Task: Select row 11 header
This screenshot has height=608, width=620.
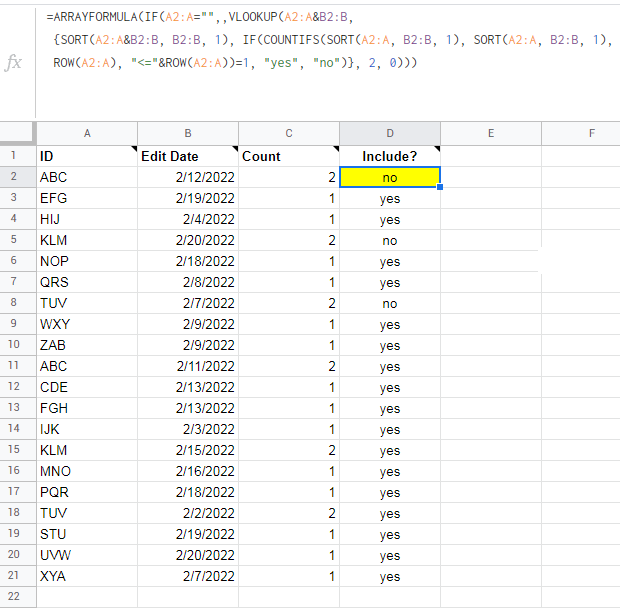Action: 18,365
